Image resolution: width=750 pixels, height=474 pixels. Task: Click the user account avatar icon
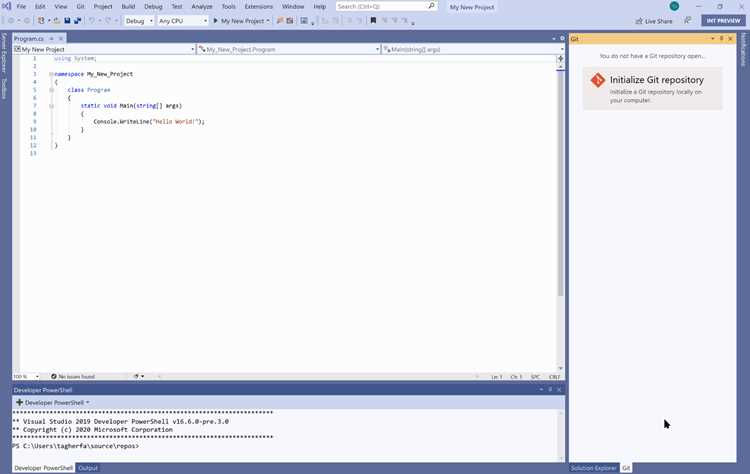[x=674, y=6]
